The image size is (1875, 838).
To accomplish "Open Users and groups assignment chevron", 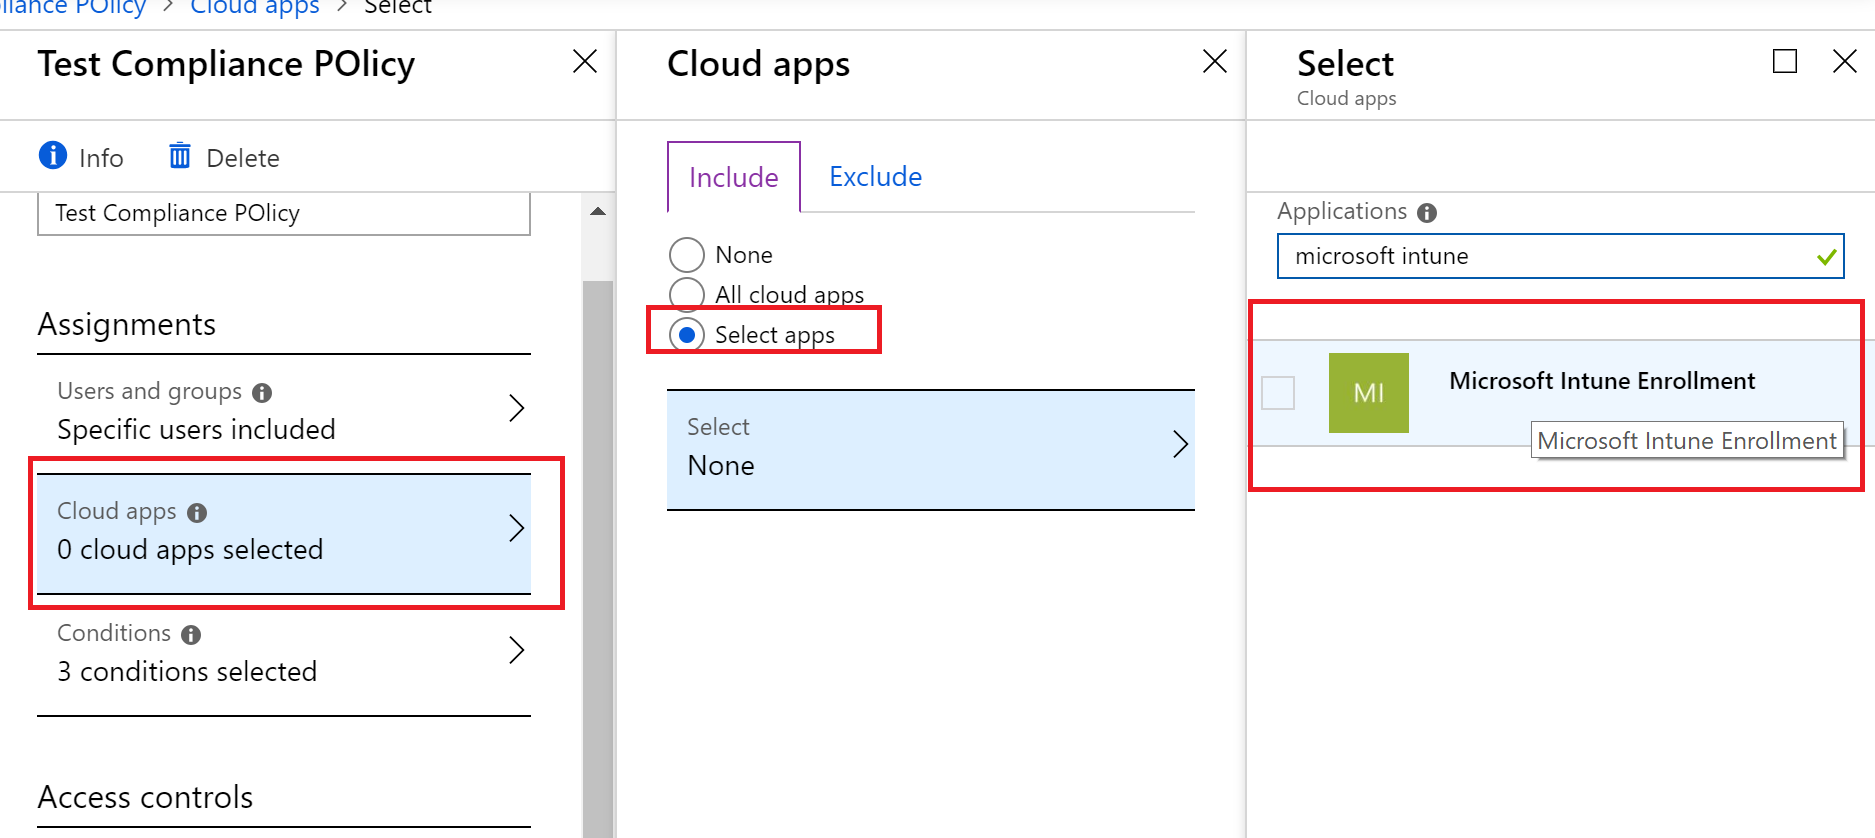I will (516, 408).
